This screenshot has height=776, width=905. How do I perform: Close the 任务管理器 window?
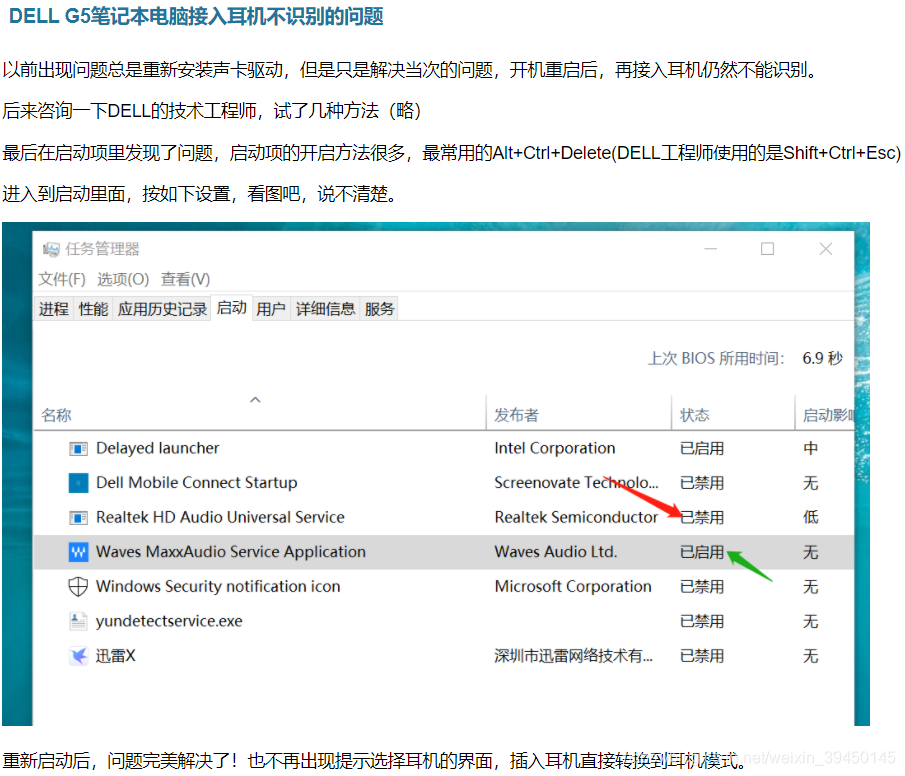coord(826,249)
